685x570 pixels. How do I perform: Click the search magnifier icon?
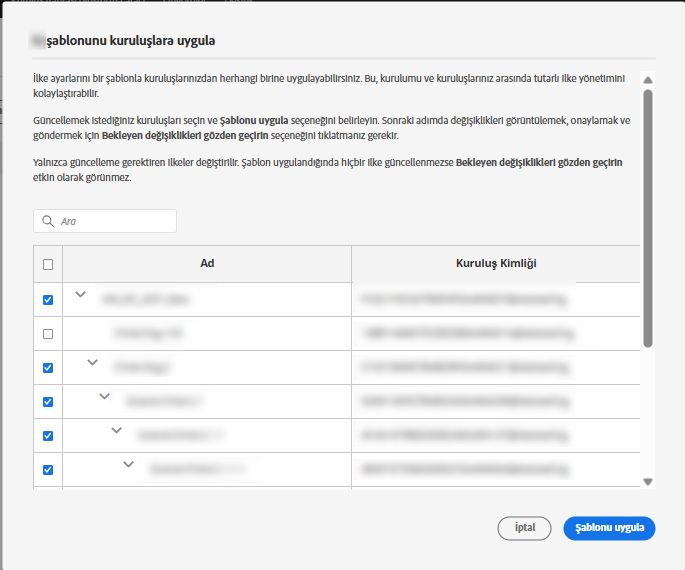pos(48,221)
